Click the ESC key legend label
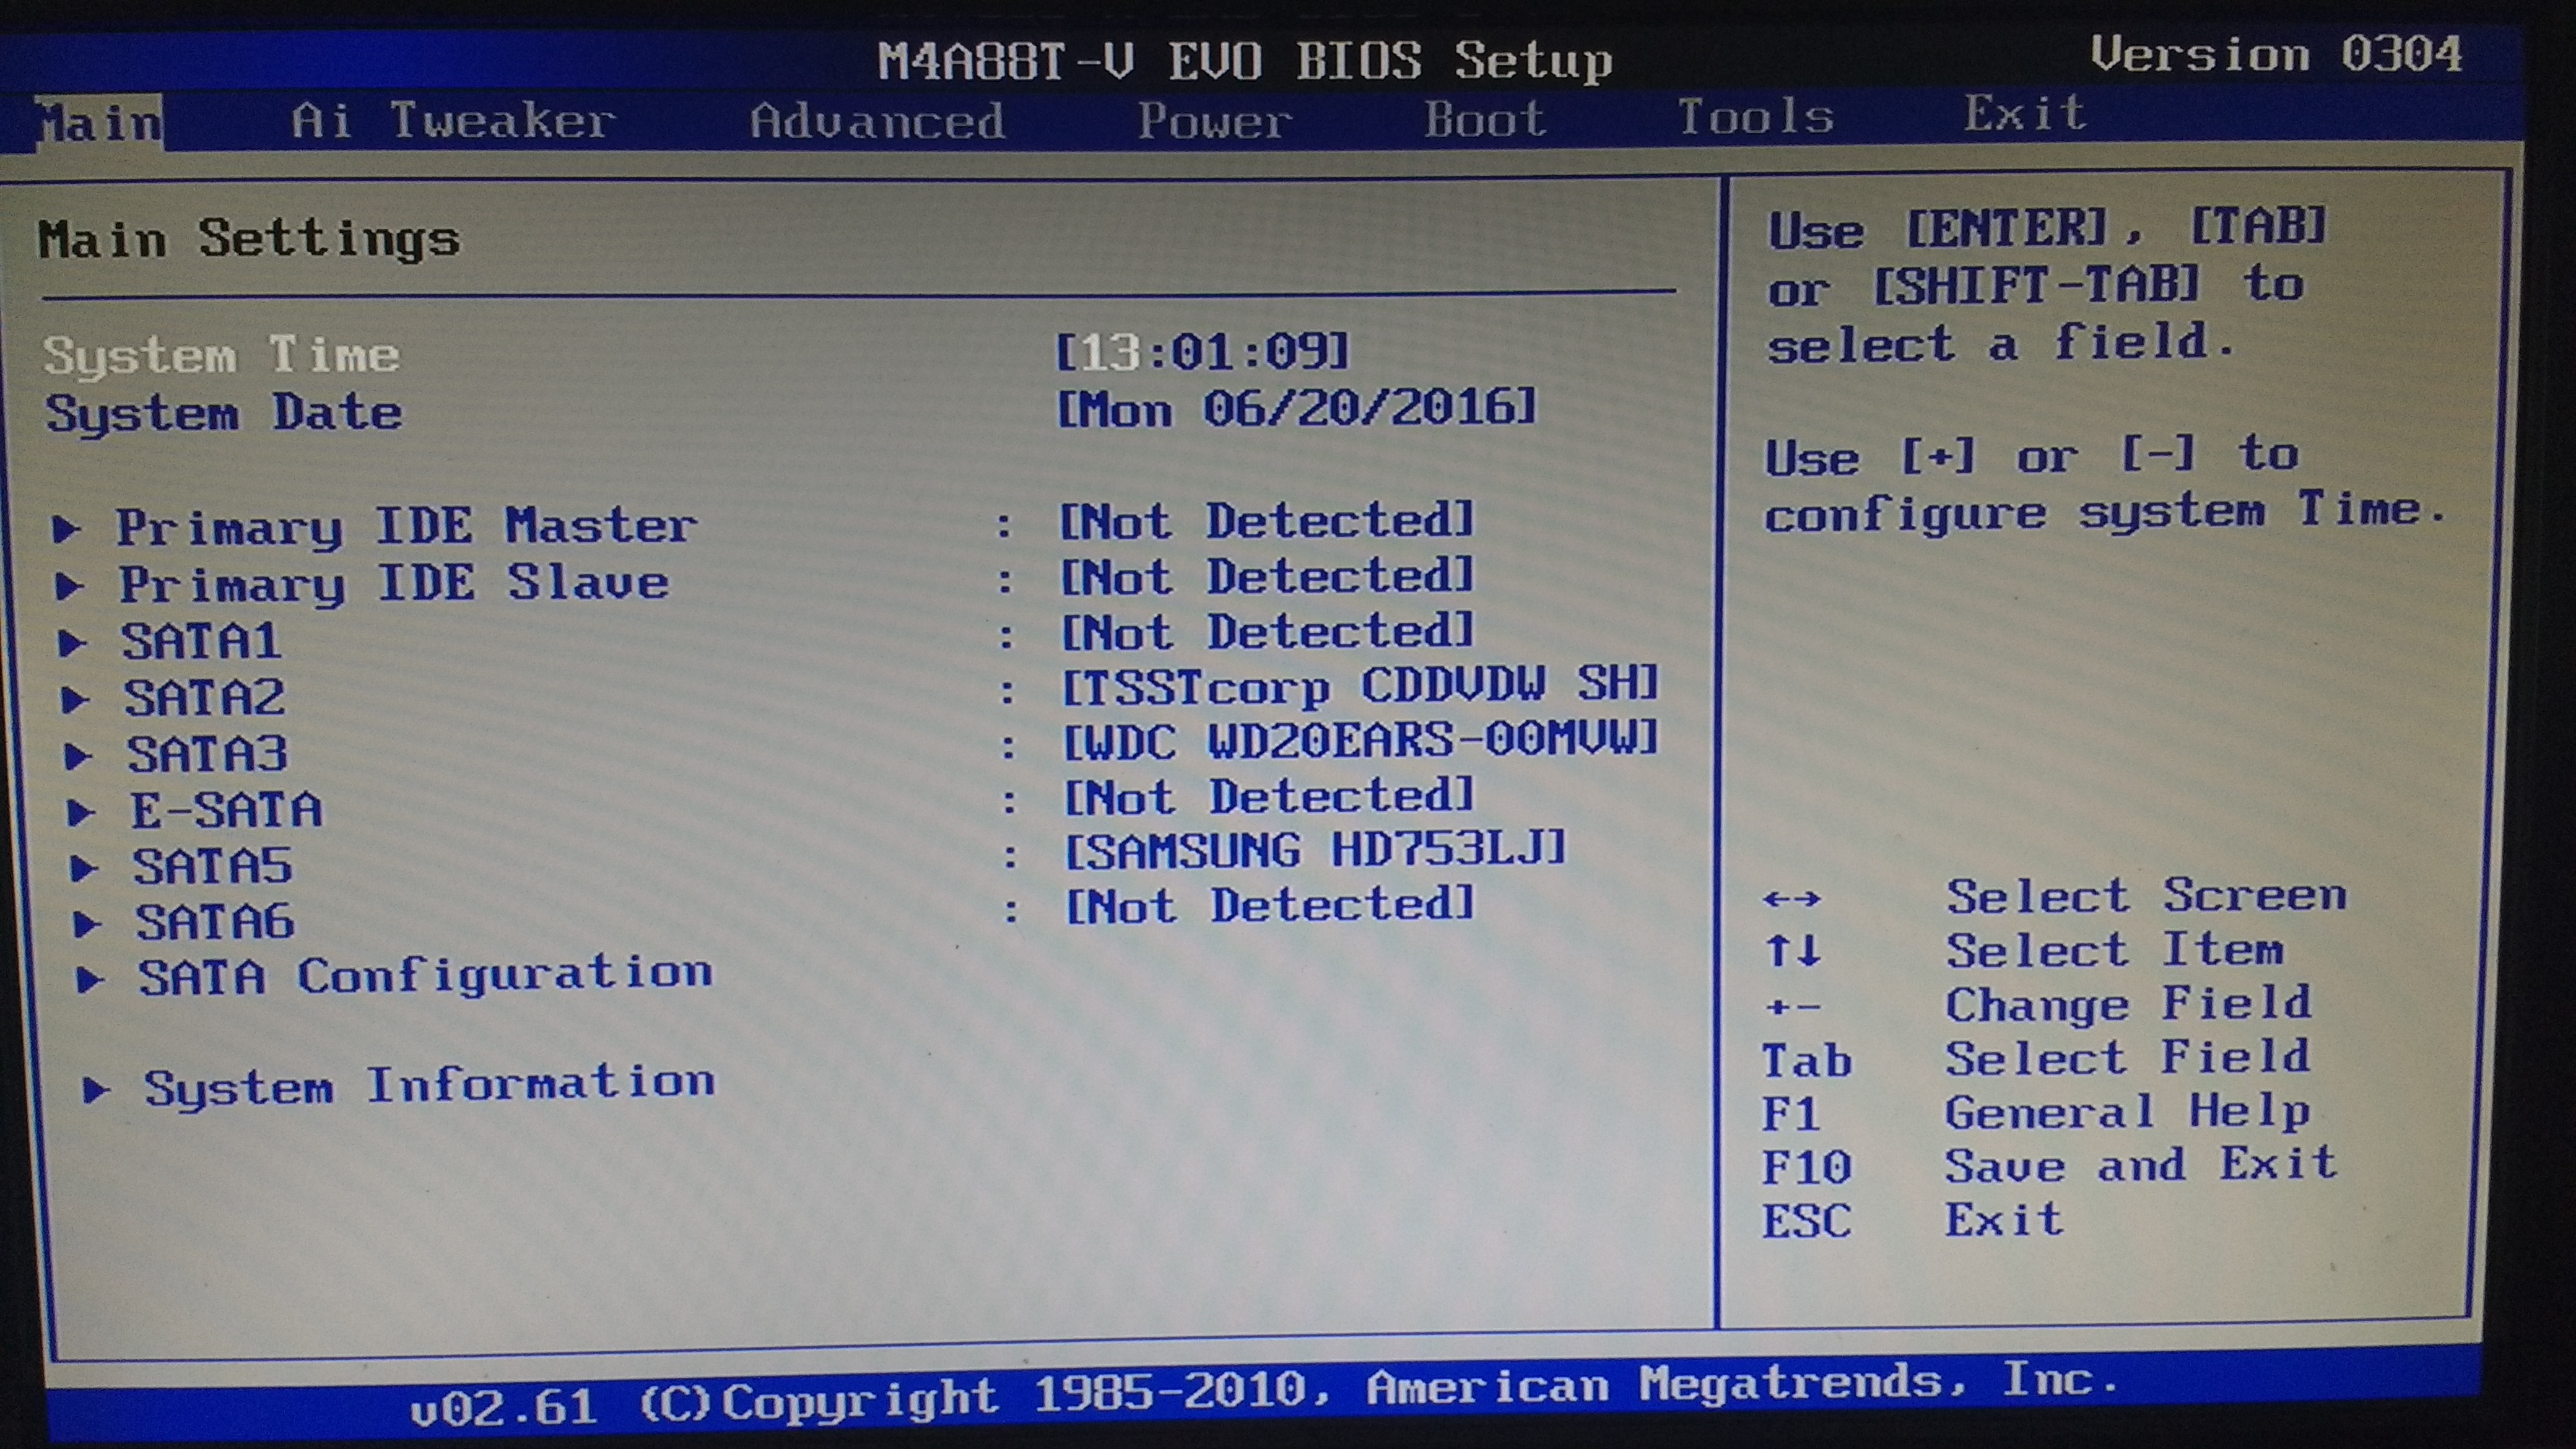2576x1449 pixels. pyautogui.click(x=1806, y=1222)
